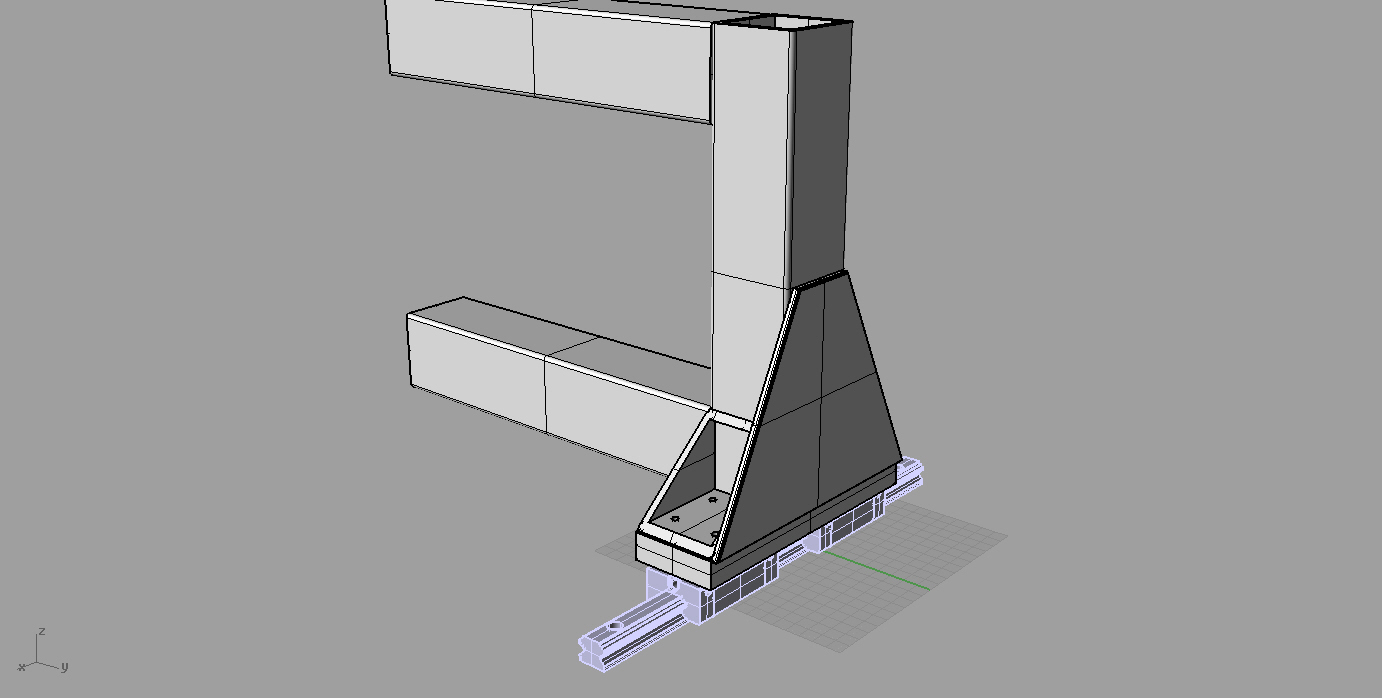The image size is (1382, 698).
Task: Pick the rear bolt hole inside the bracket base
Action: pyautogui.click(x=712, y=499)
